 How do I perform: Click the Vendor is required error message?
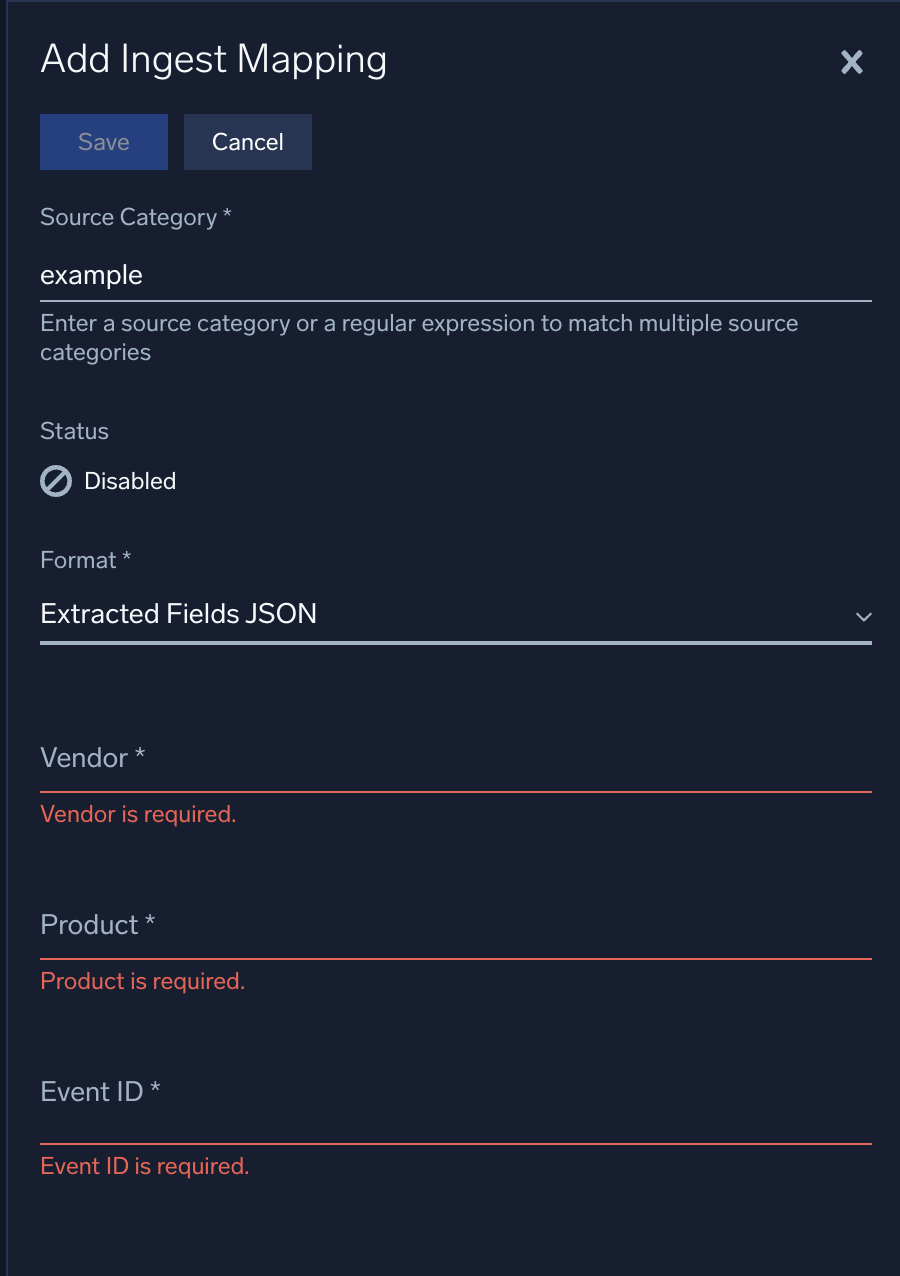pos(138,814)
